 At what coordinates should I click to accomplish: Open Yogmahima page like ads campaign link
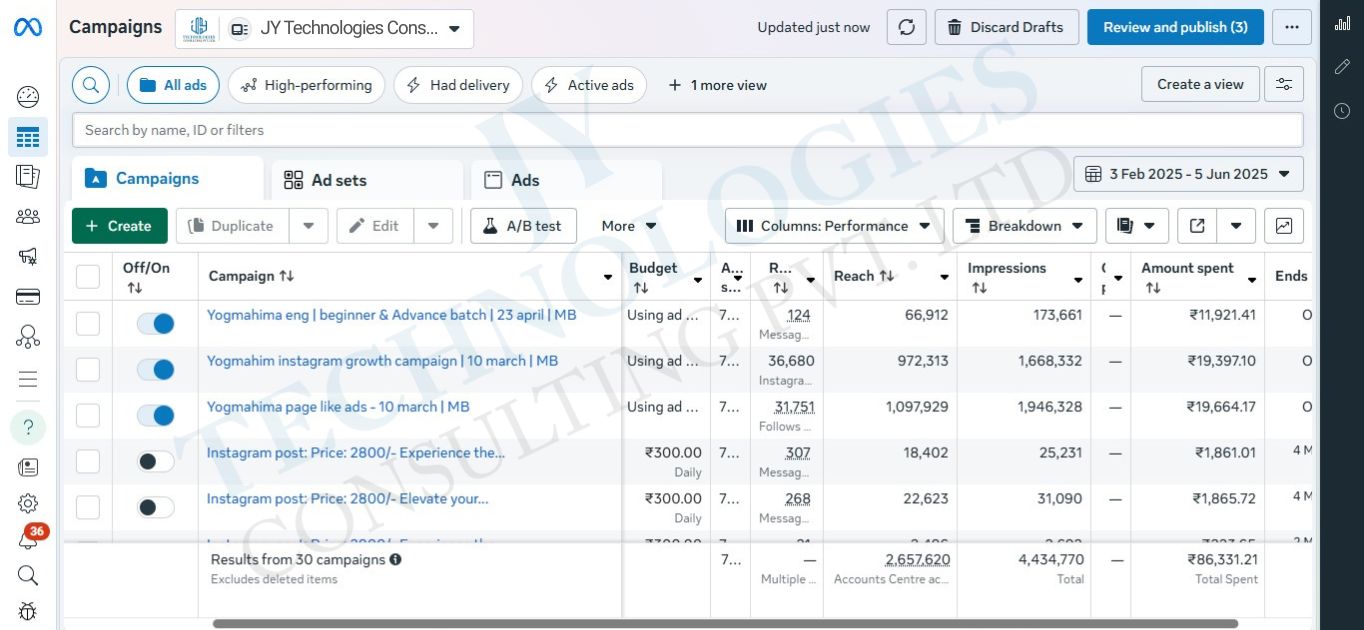point(338,407)
